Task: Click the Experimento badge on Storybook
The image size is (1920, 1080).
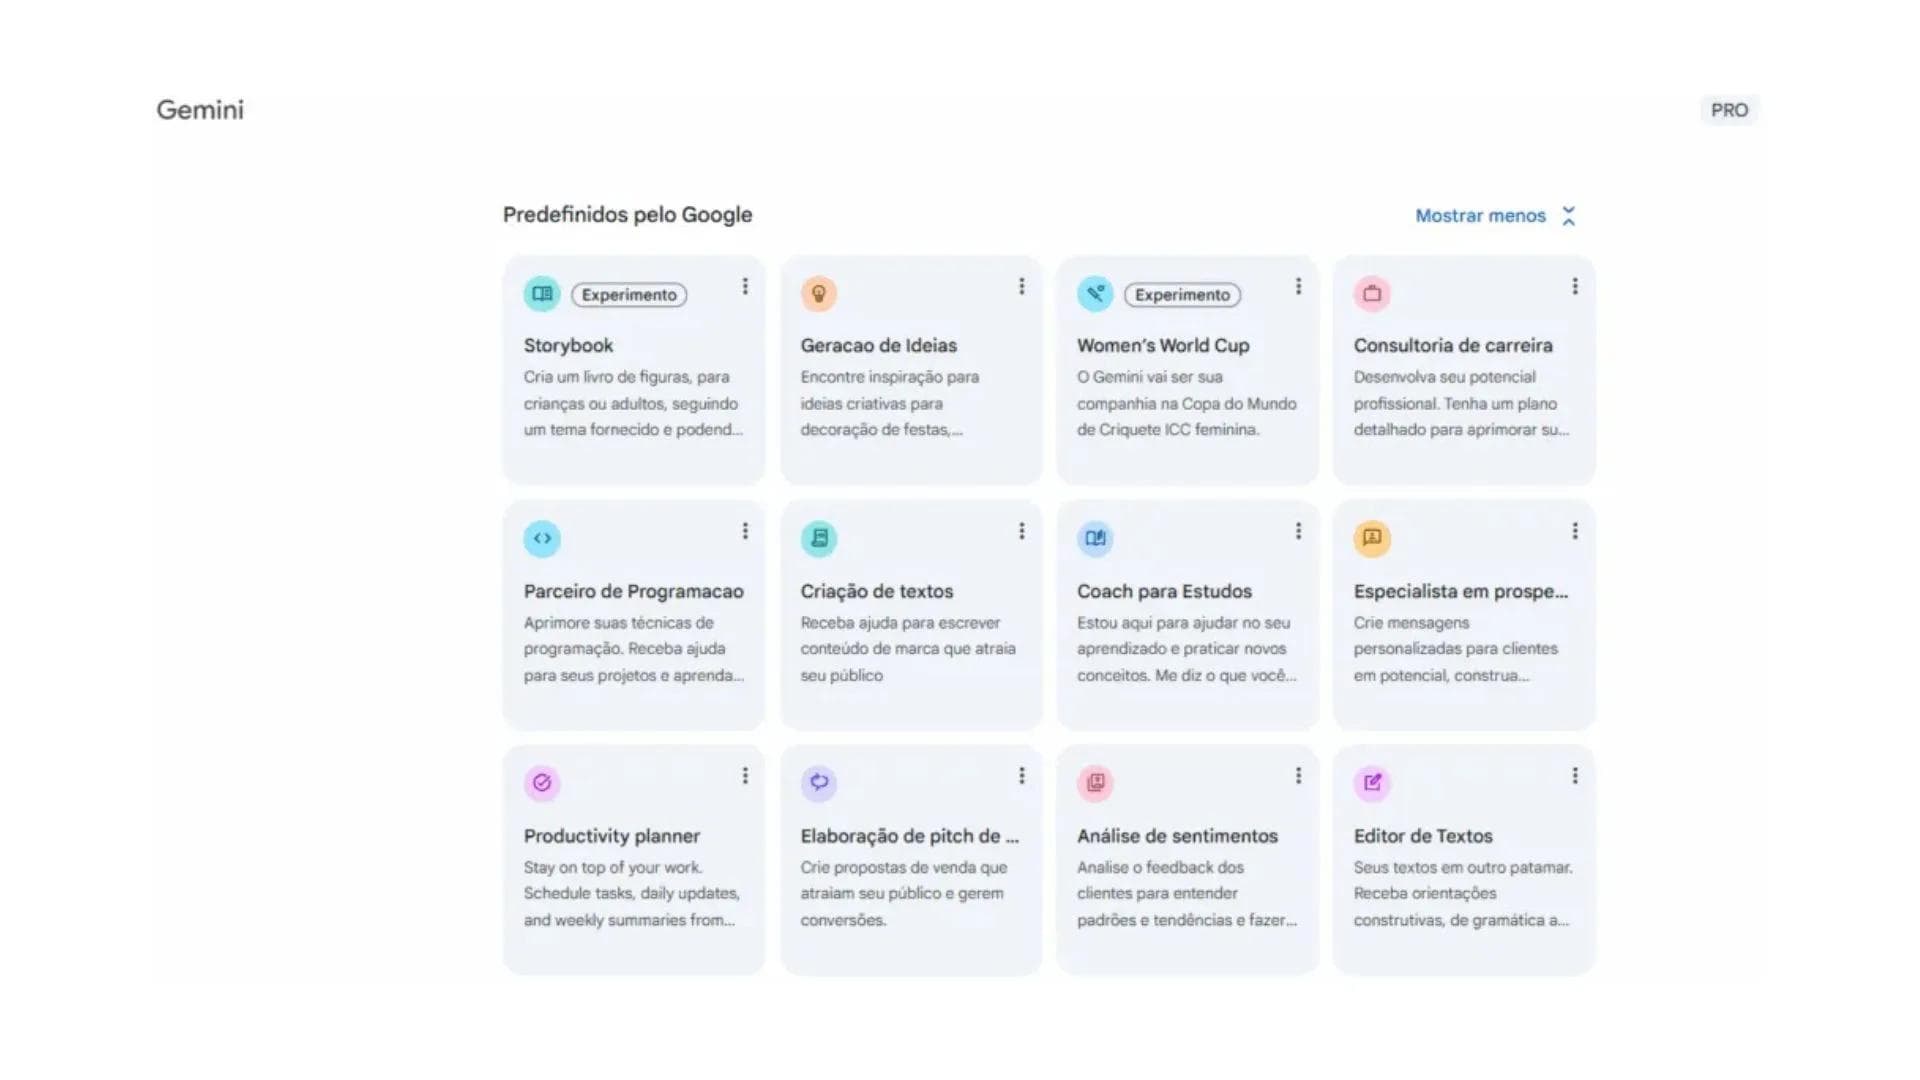Action: click(x=628, y=294)
